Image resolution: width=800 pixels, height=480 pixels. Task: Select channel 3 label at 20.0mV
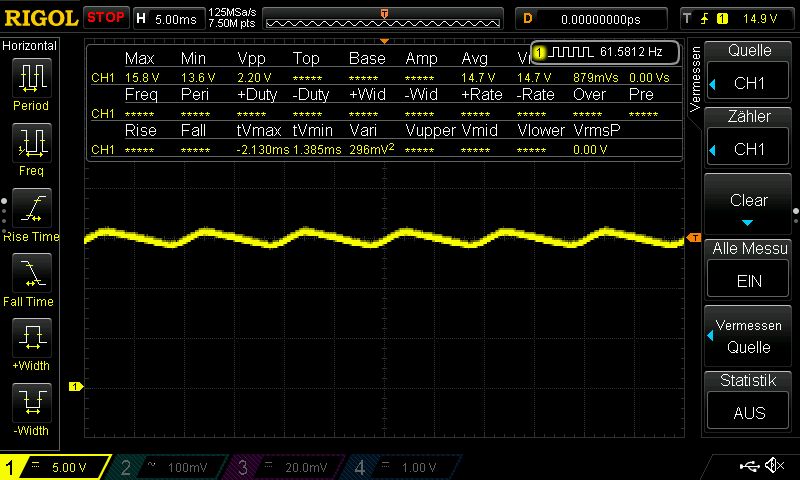tap(283, 467)
